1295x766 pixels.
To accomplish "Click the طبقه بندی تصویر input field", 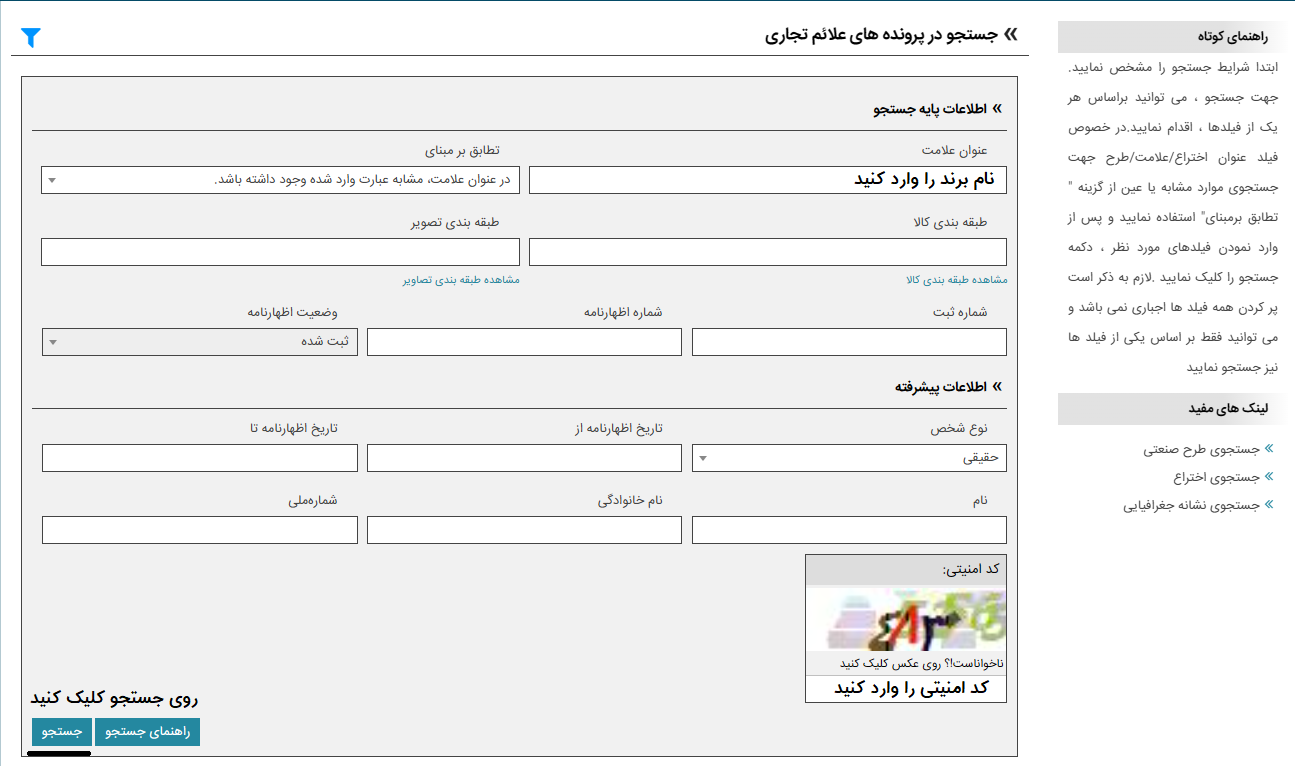I will (280, 252).
